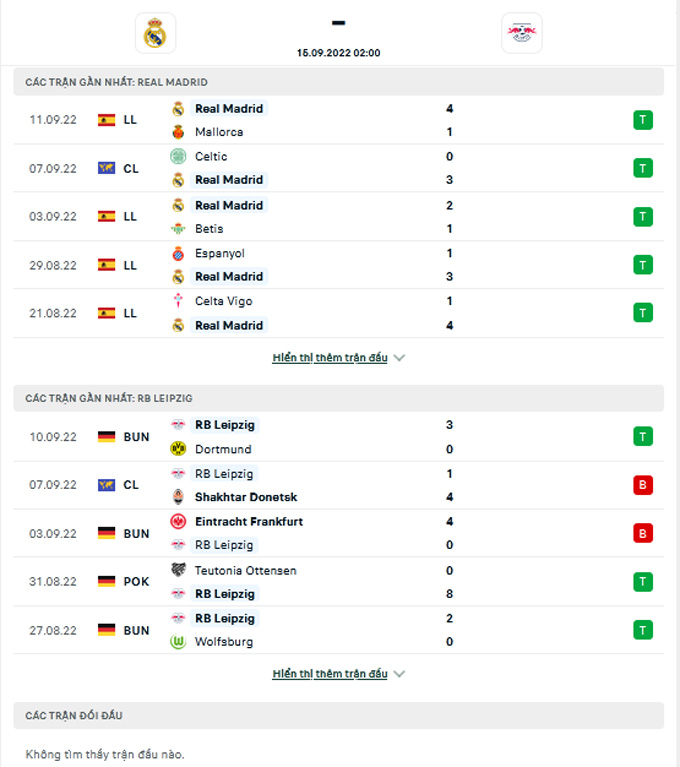This screenshot has height=767, width=680.
Task: Click the Celtic club crest icon
Action: (178, 156)
